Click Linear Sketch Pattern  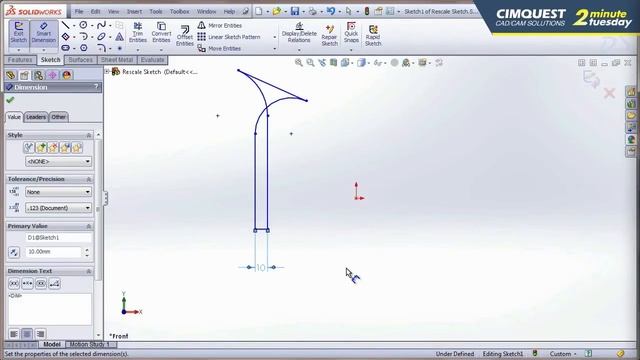pyautogui.click(x=229, y=37)
